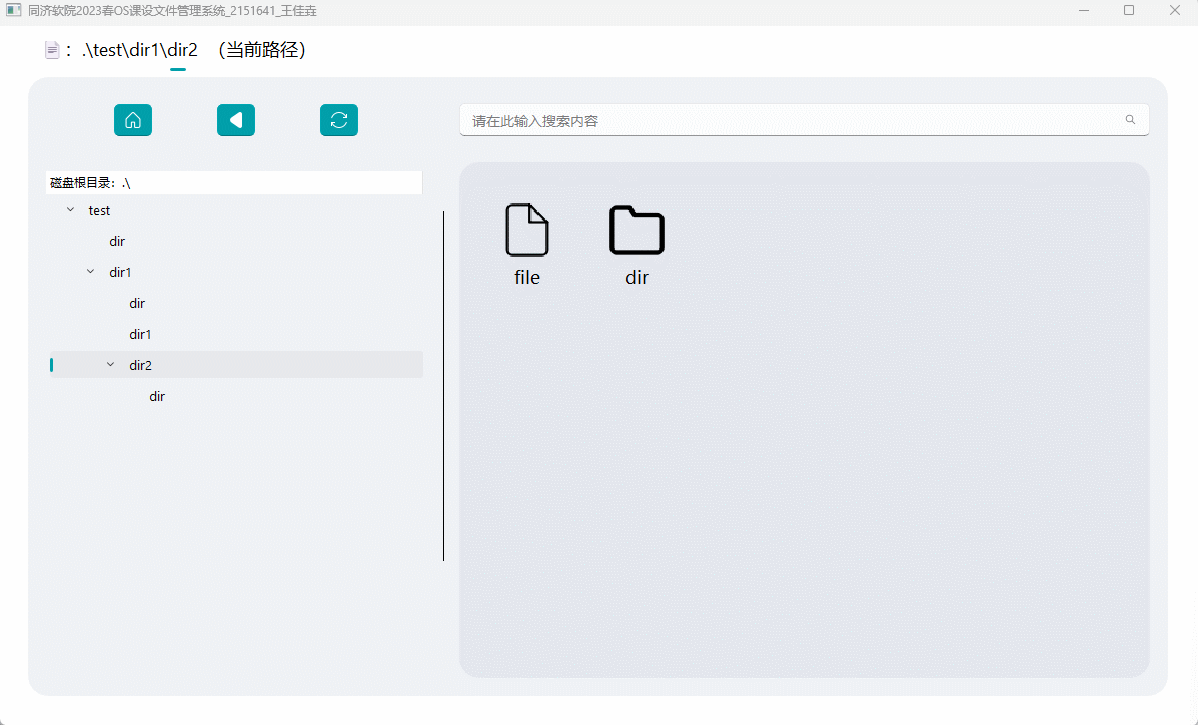Image resolution: width=1198 pixels, height=725 pixels.
Task: Maximize the file manager window
Action: coord(1129,11)
